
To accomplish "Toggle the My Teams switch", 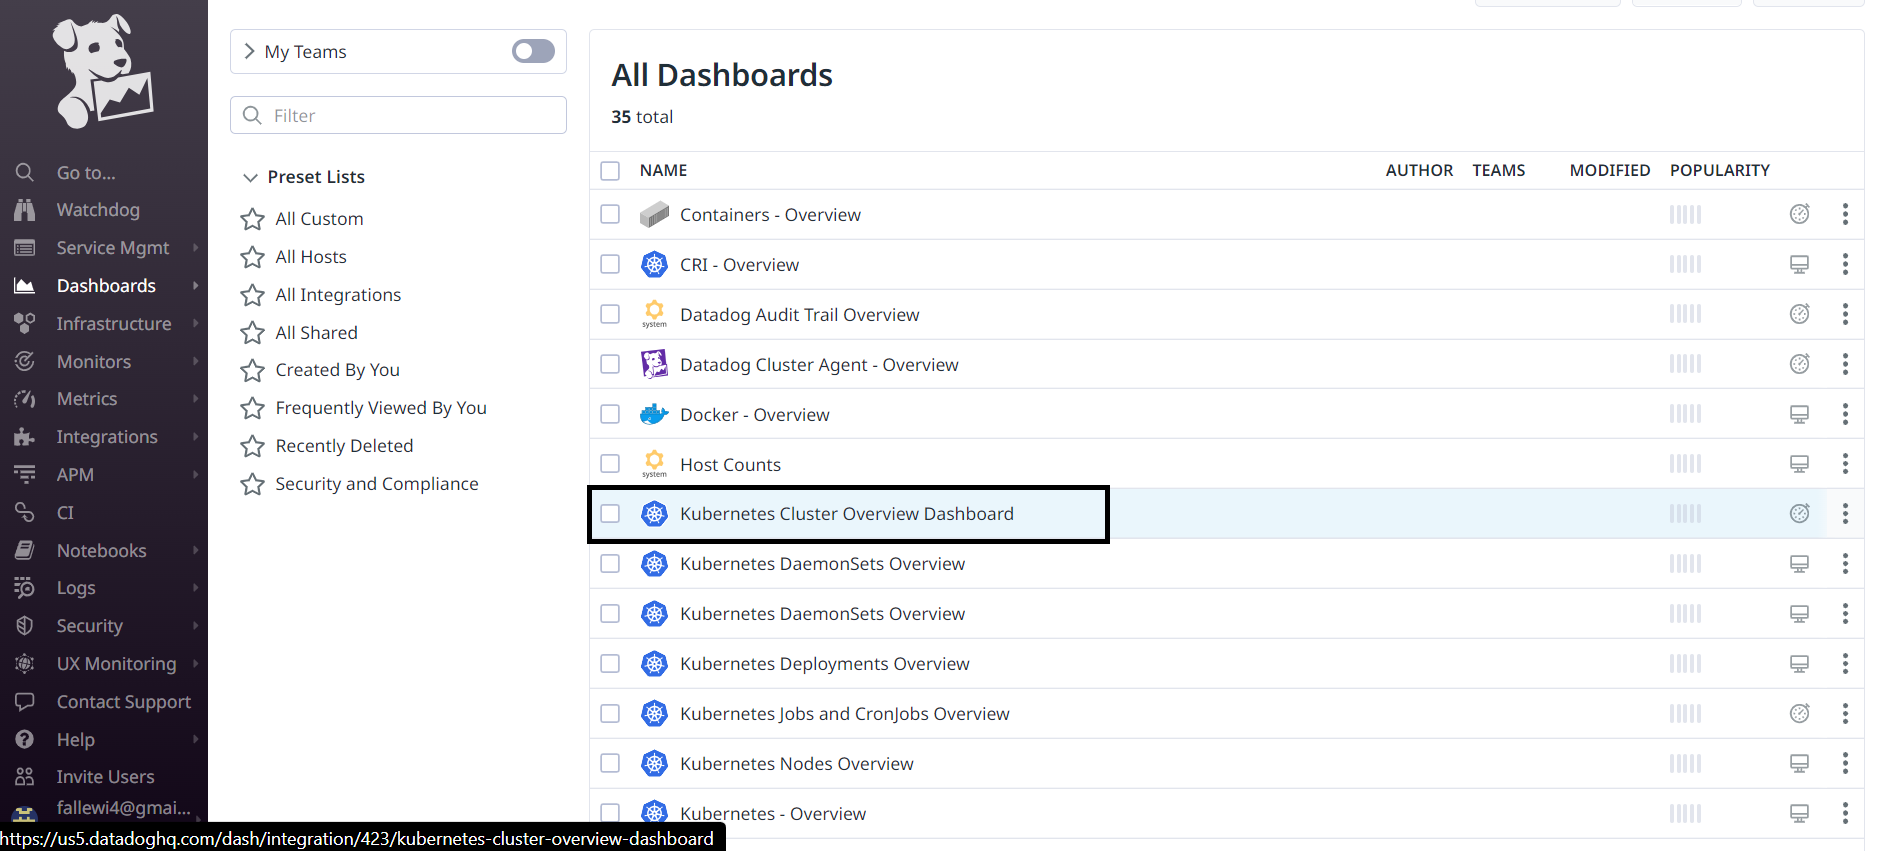I will (533, 51).
